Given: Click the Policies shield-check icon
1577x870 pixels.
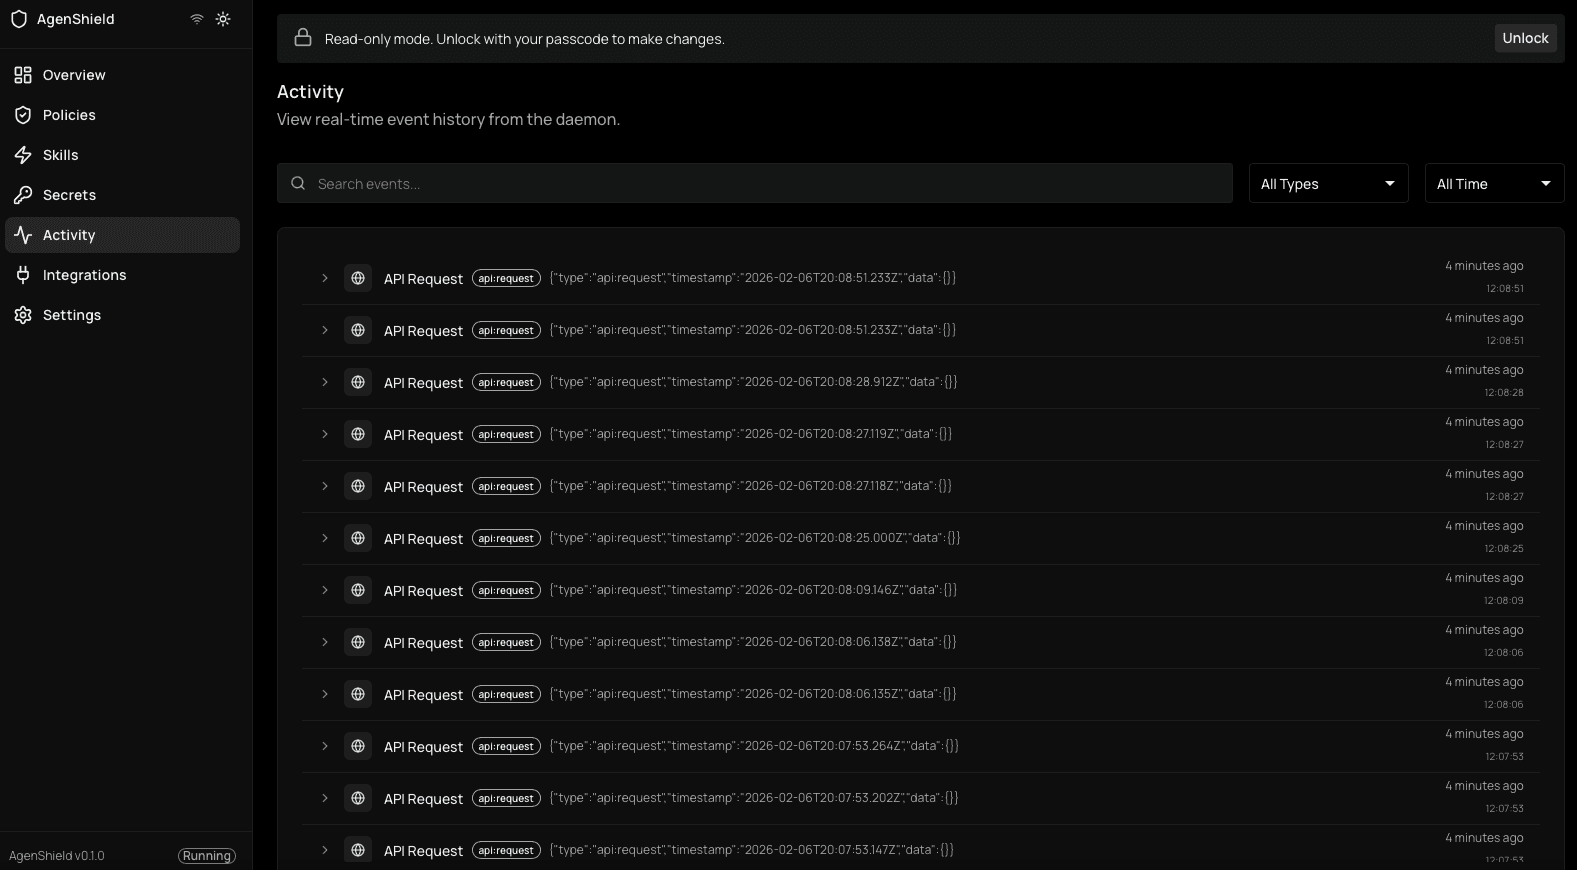Looking at the screenshot, I should pos(23,115).
